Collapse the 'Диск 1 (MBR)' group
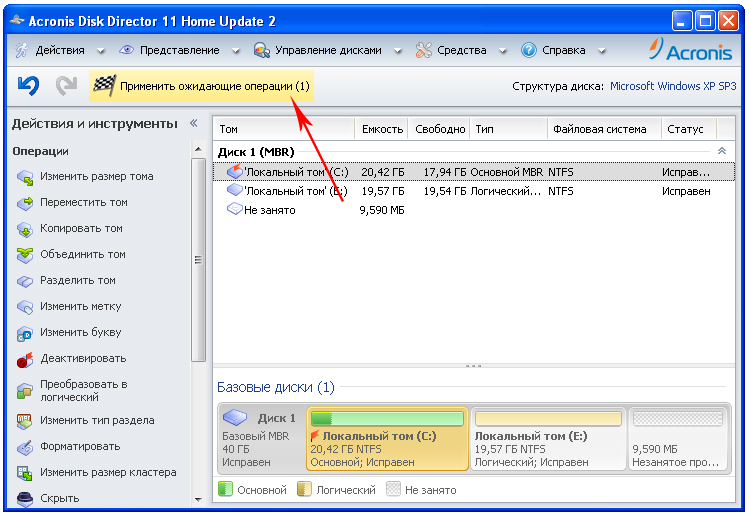The width and height of the screenshot is (749, 514). [721, 150]
